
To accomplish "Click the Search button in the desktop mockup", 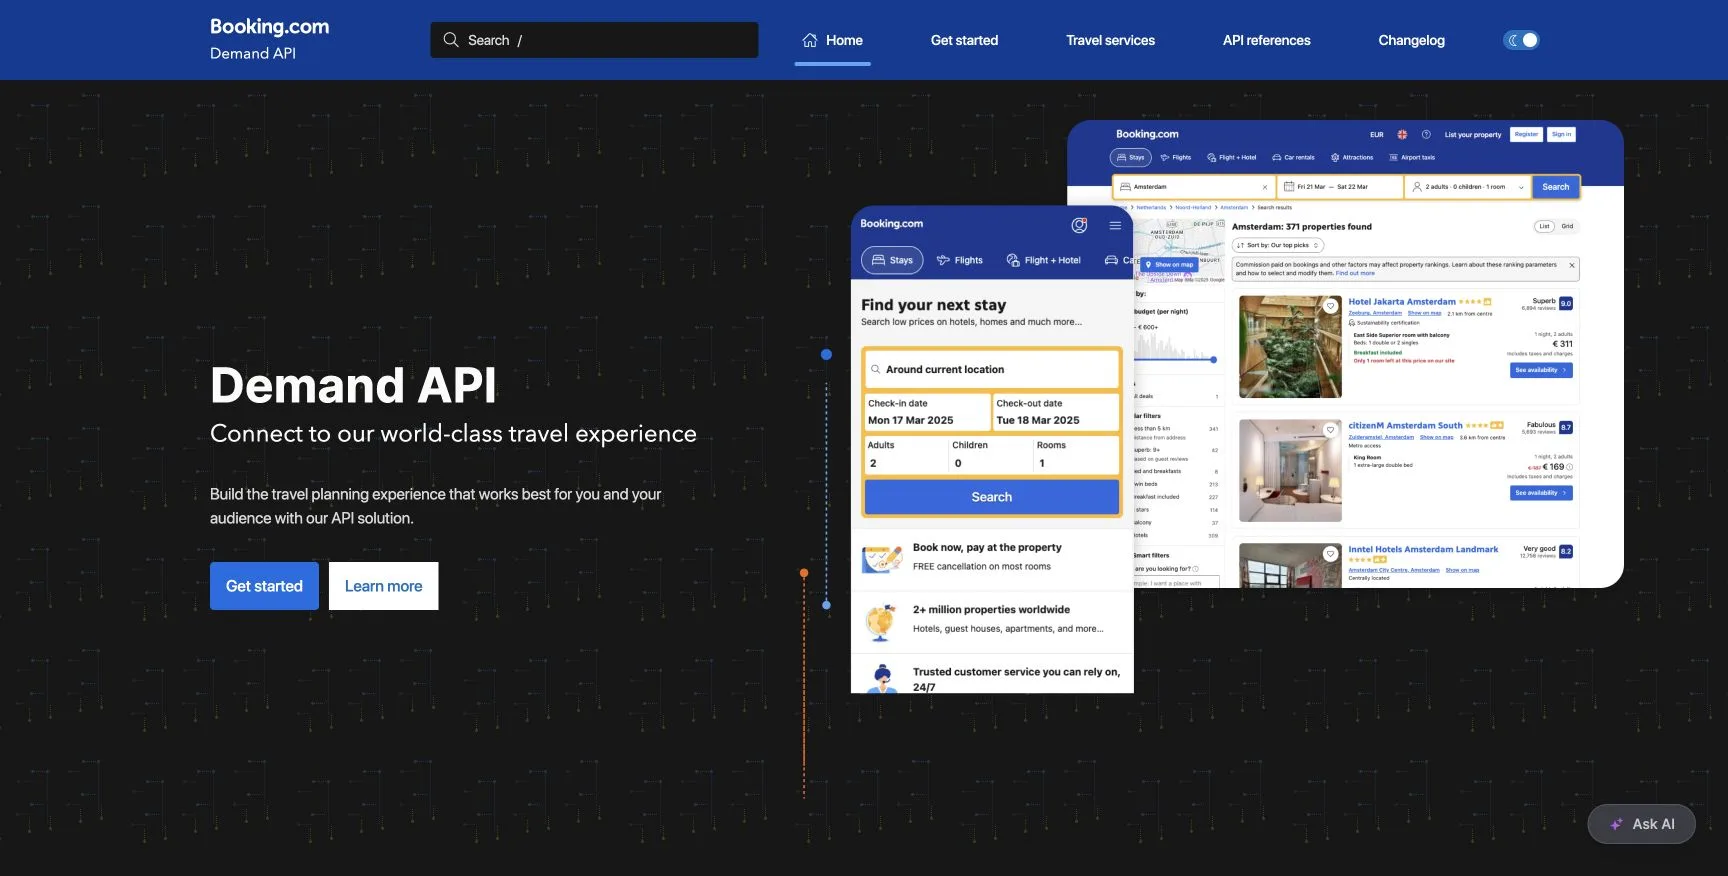I will tap(1555, 187).
